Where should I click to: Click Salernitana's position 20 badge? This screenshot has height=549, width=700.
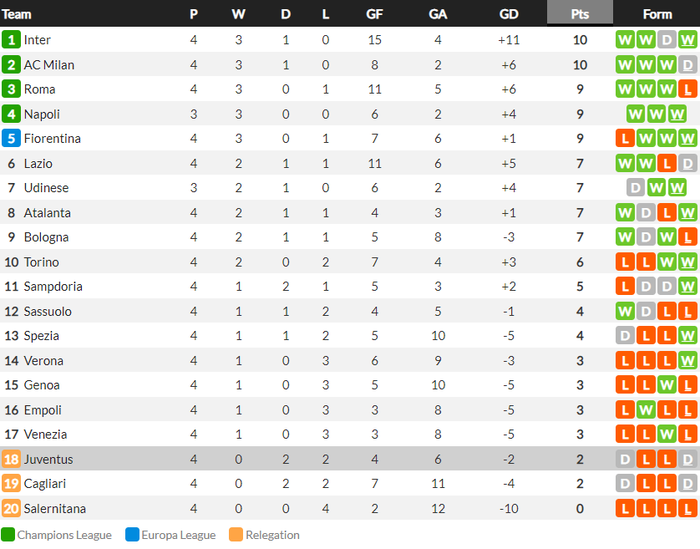click(11, 508)
